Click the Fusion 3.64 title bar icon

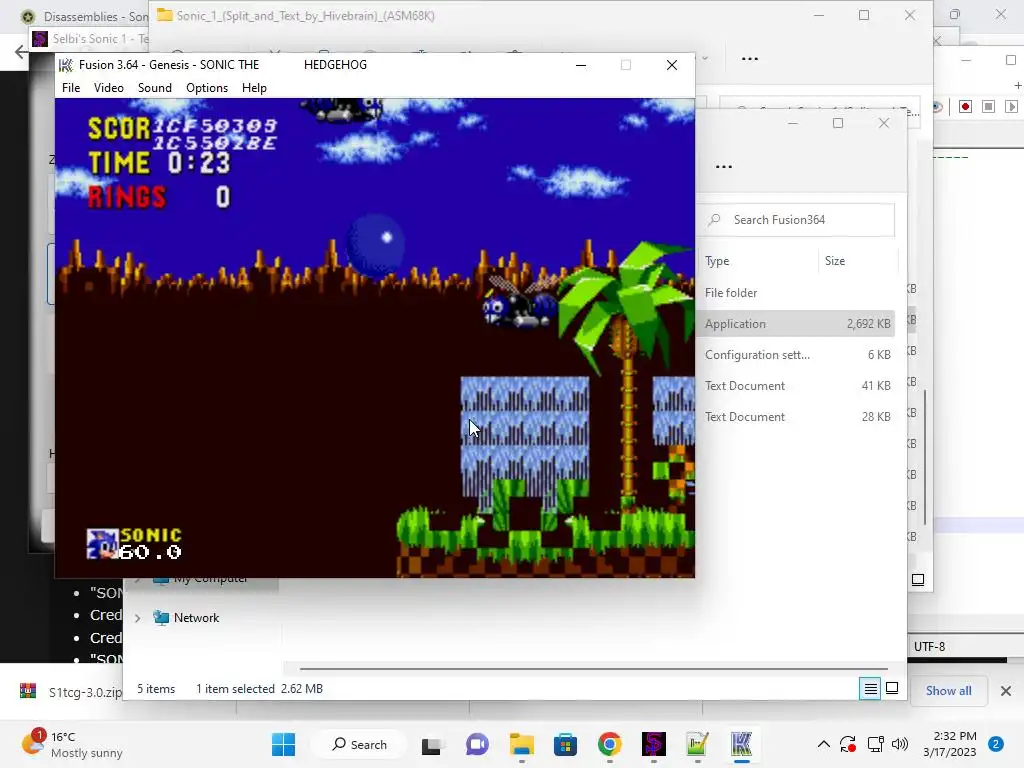pos(66,65)
